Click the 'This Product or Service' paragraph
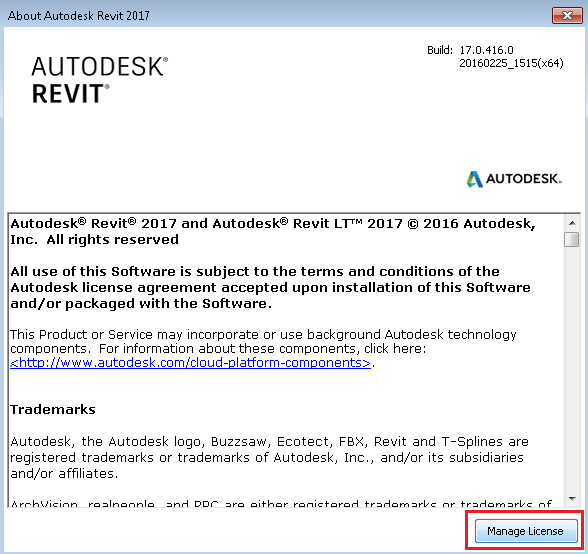Image resolution: width=588 pixels, height=554 pixels. 263,348
